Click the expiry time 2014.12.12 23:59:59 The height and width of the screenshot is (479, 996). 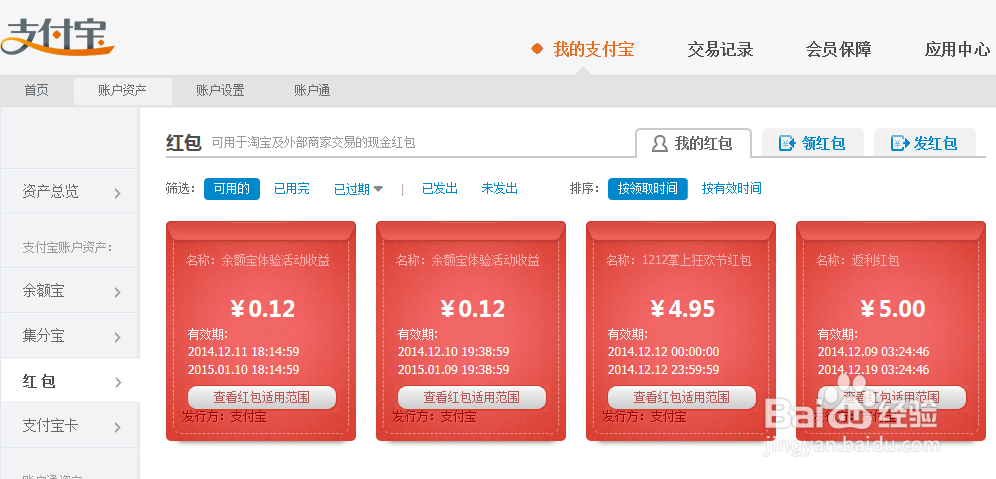pyautogui.click(x=664, y=370)
